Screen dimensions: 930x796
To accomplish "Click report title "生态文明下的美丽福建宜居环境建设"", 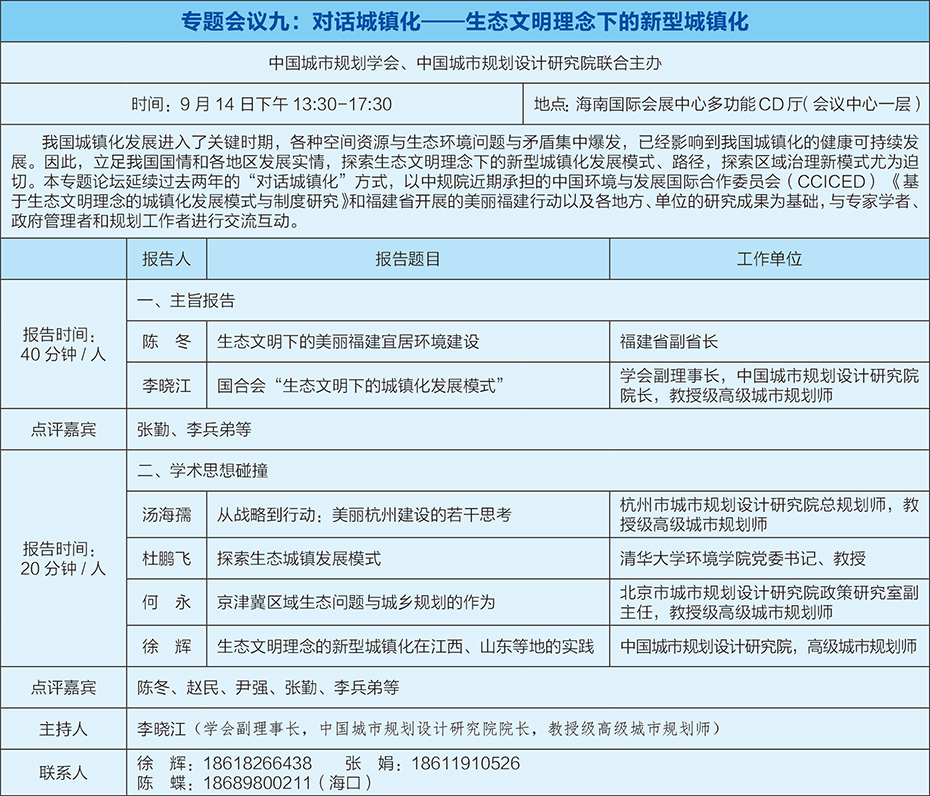I will tap(348, 341).
